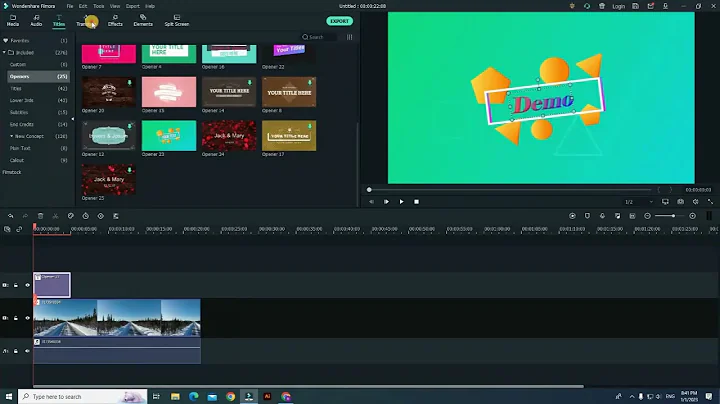Image resolution: width=720 pixels, height=404 pixels.
Task: Select the Opener 23 thumbnail
Action: pyautogui.click(x=169, y=135)
